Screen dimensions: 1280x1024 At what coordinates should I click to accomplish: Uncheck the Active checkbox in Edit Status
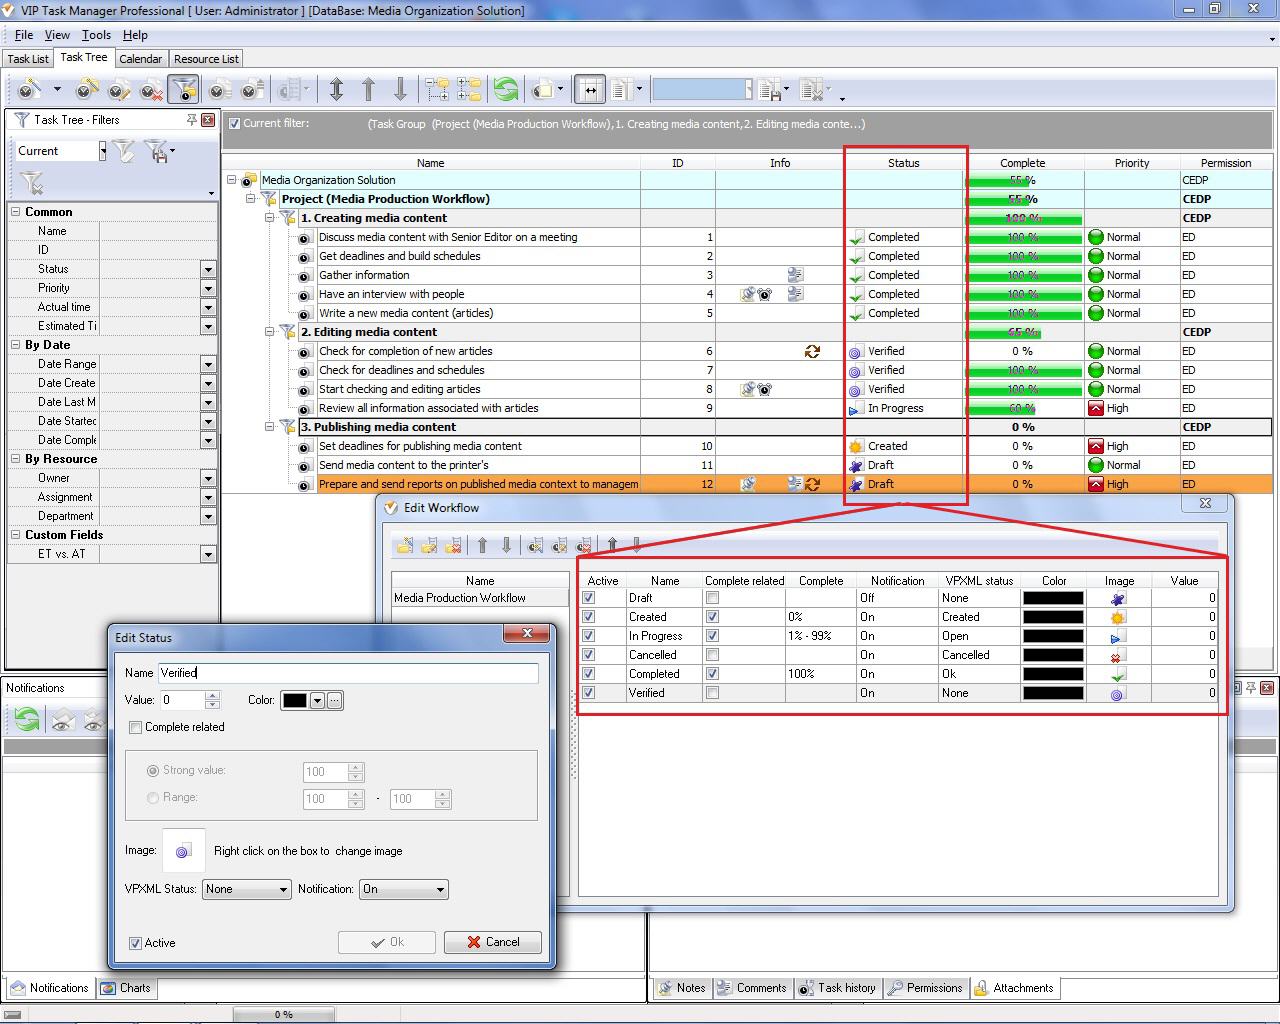coord(136,942)
